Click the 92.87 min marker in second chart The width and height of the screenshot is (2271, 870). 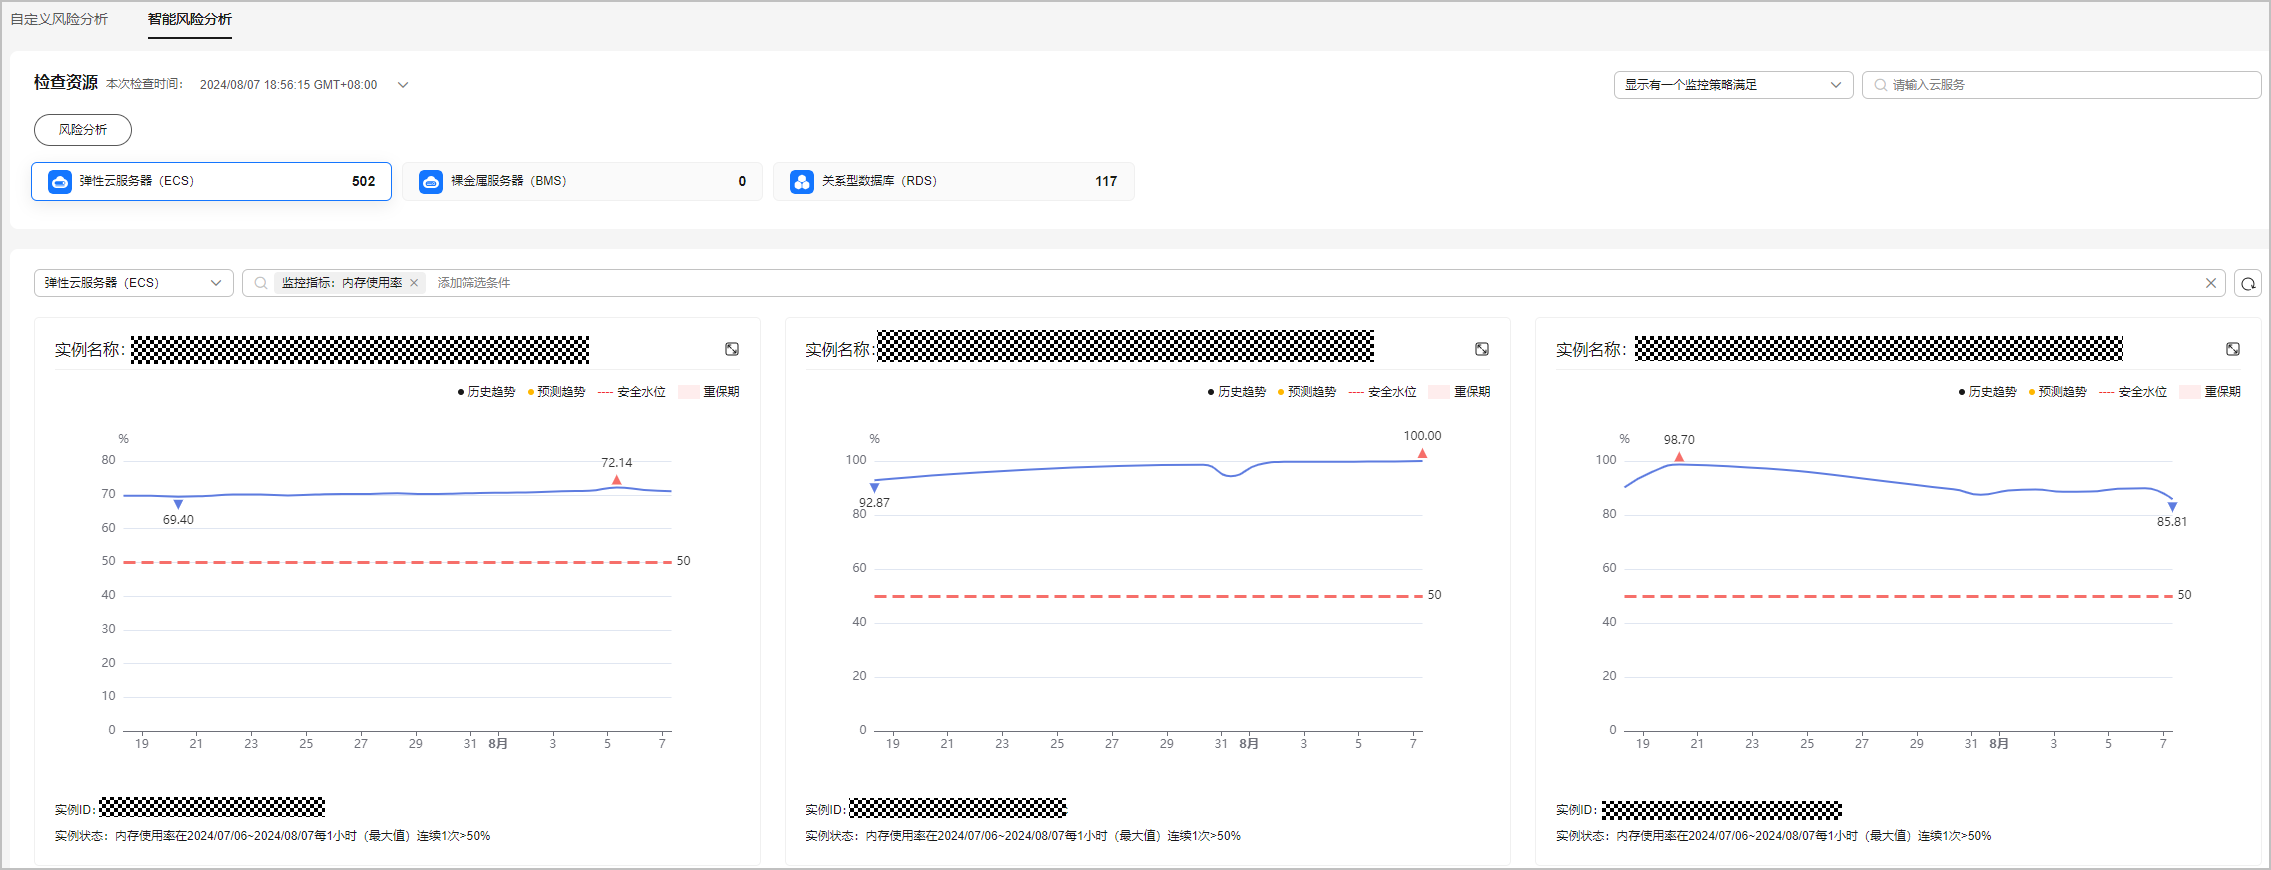874,488
